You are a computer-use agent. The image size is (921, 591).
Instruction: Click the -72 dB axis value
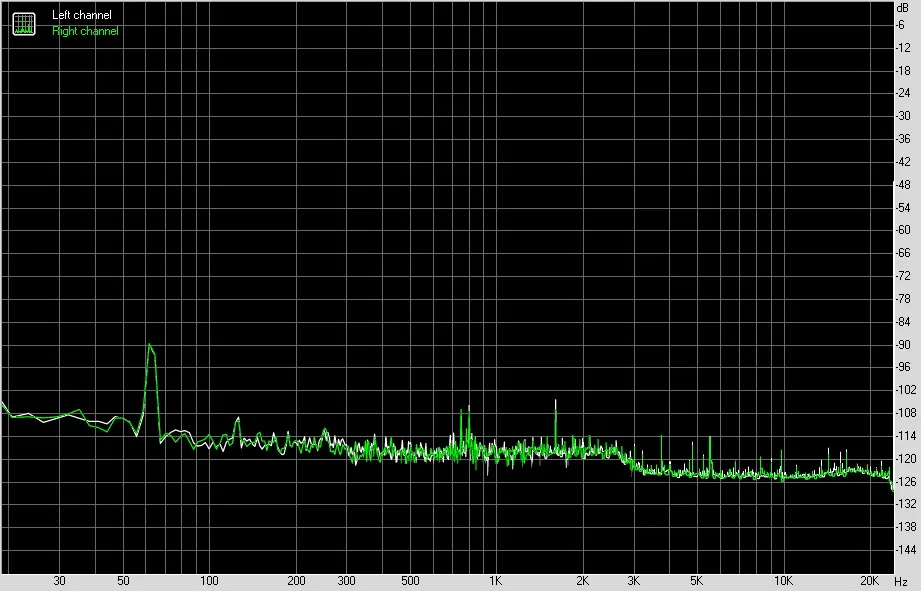coord(903,276)
